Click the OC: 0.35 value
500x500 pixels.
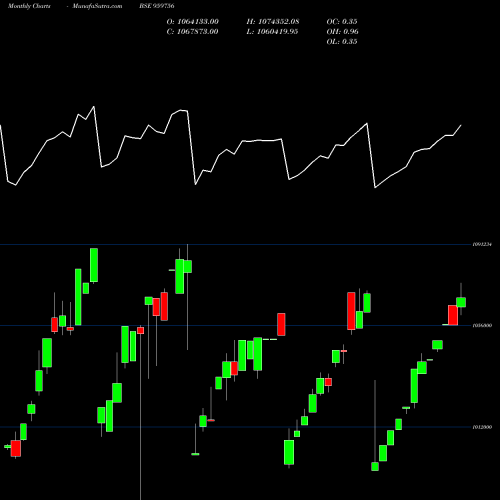(x=342, y=22)
